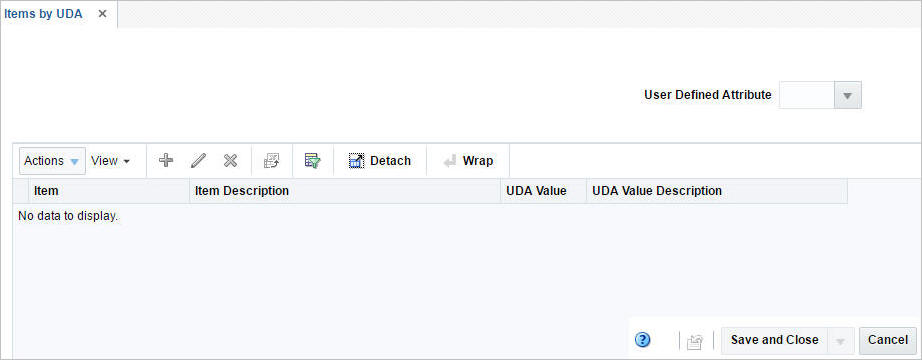922x360 pixels.
Task: Click the disabled notes icon beside Help
Action: pyautogui.click(x=695, y=341)
